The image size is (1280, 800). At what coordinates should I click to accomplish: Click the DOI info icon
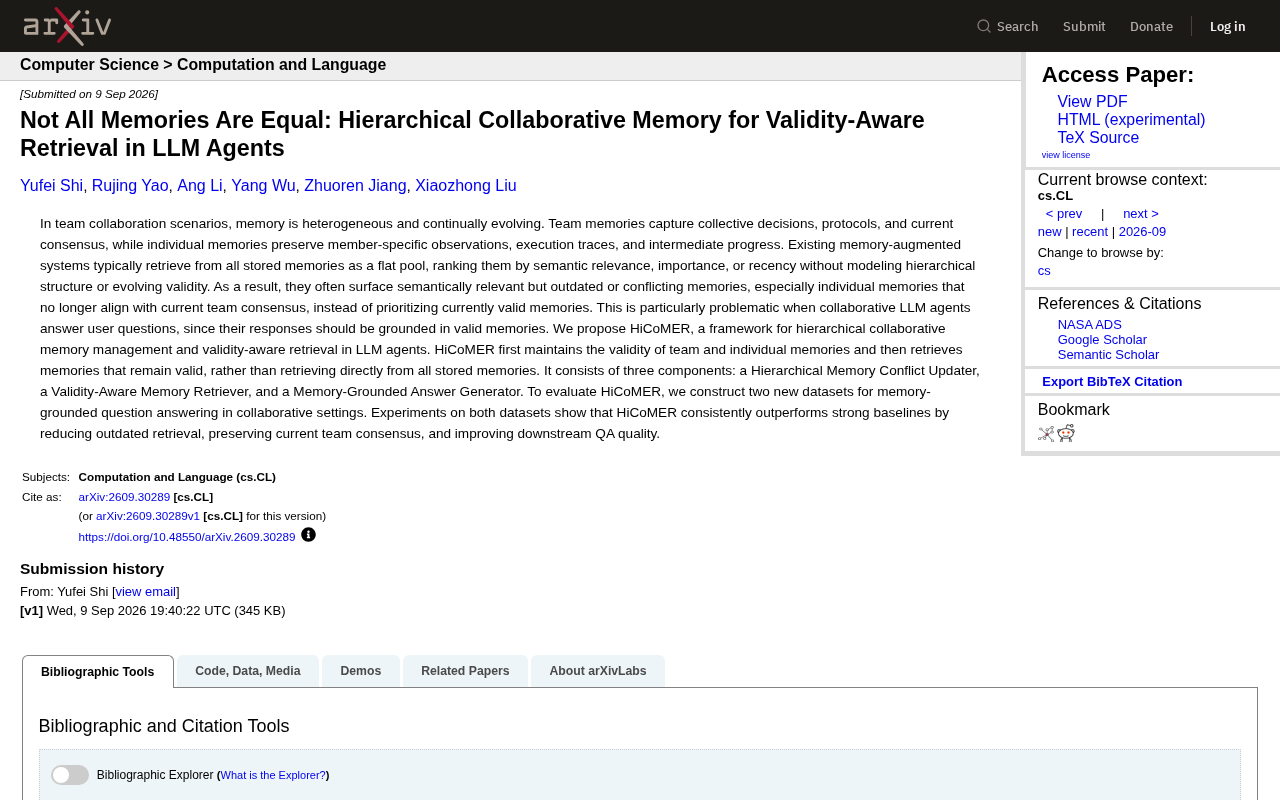(308, 535)
